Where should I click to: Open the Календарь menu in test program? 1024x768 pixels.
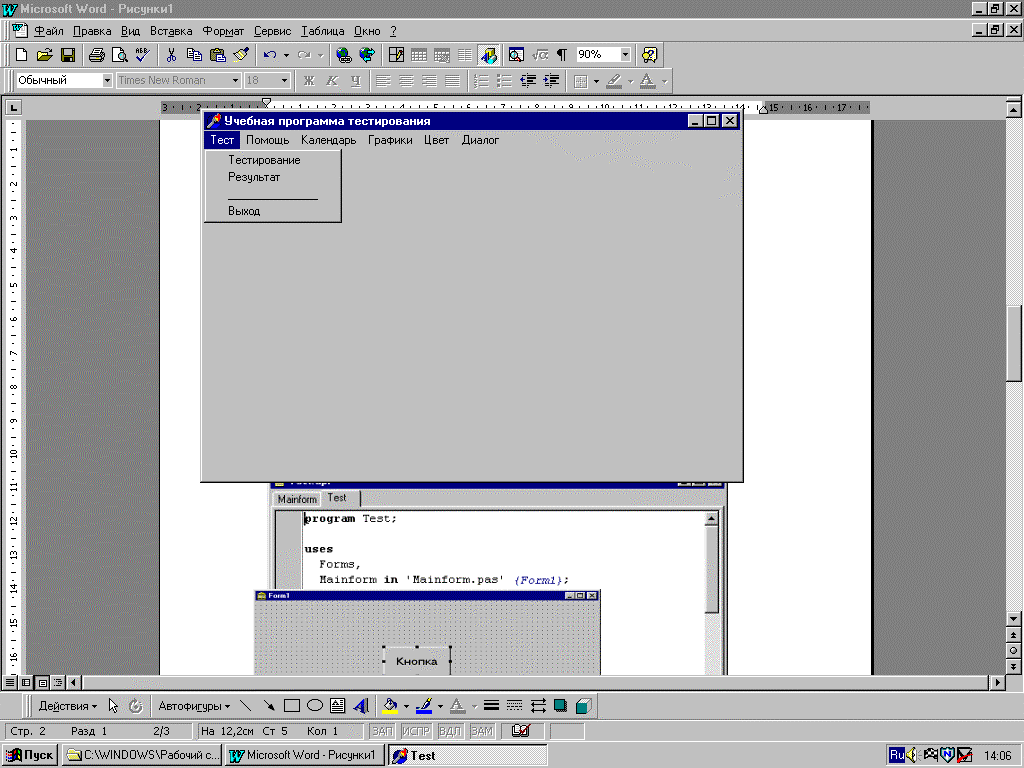pos(328,140)
